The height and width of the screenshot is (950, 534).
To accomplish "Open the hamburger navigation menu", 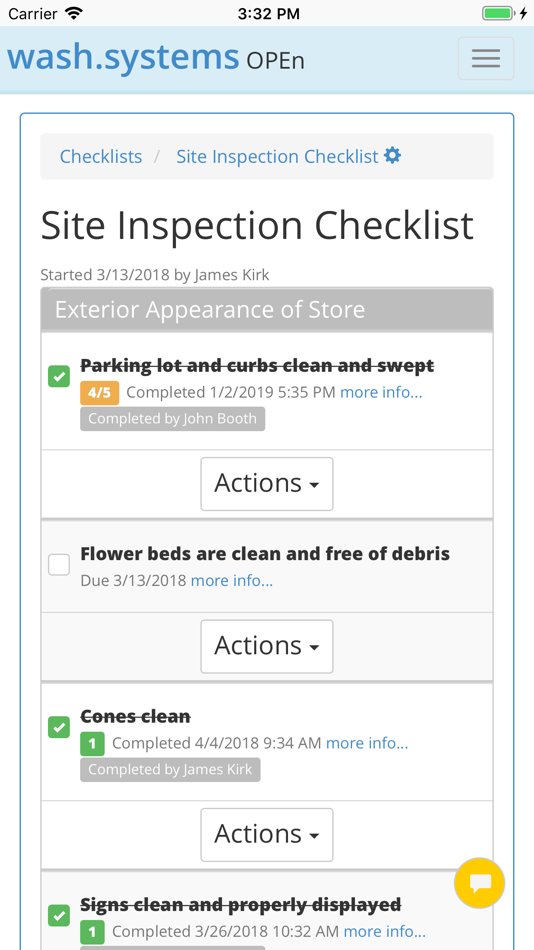I will pyautogui.click(x=486, y=58).
